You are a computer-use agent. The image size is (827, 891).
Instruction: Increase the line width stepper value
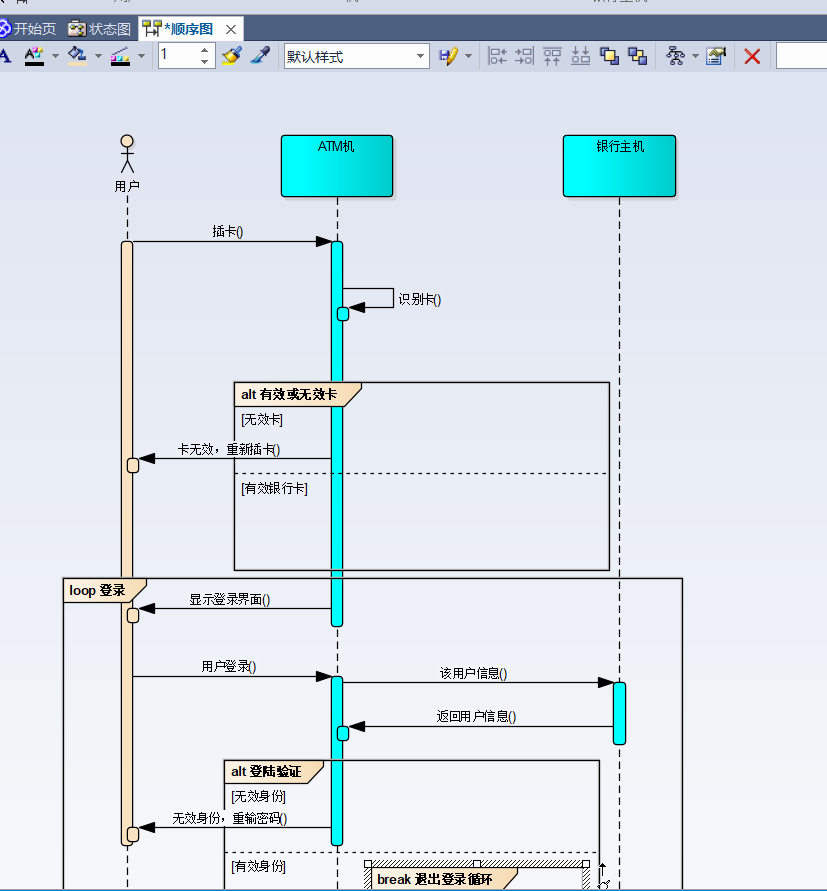click(x=205, y=51)
